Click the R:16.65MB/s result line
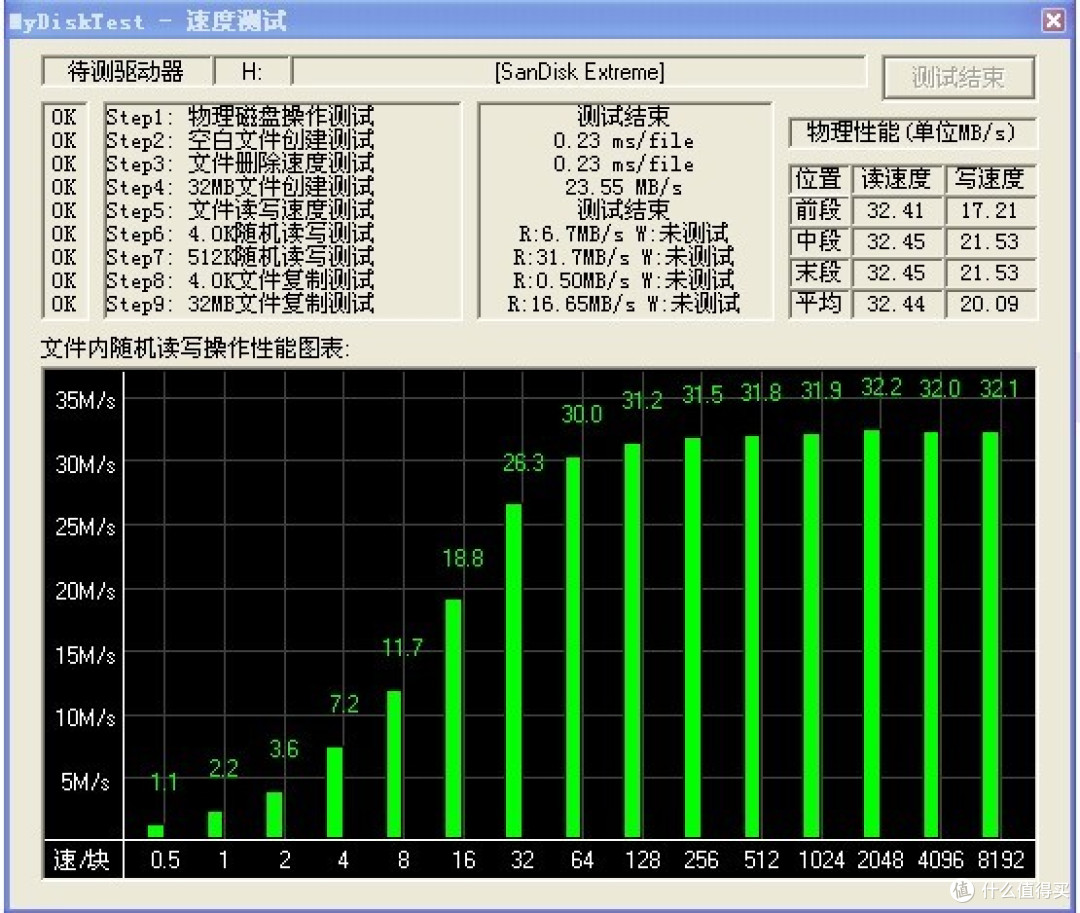This screenshot has height=913, width=1080. 623,304
